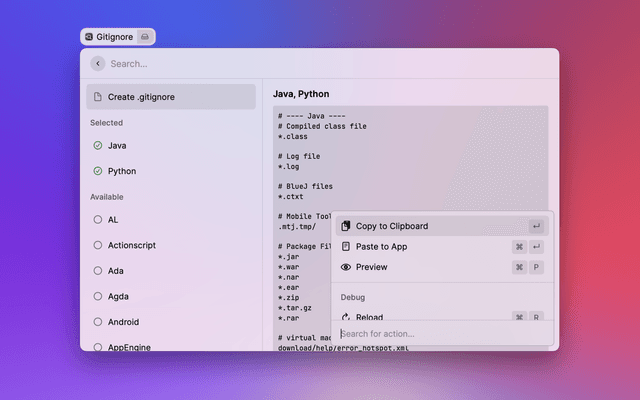
Task: Click the back arrow button
Action: coord(97,63)
